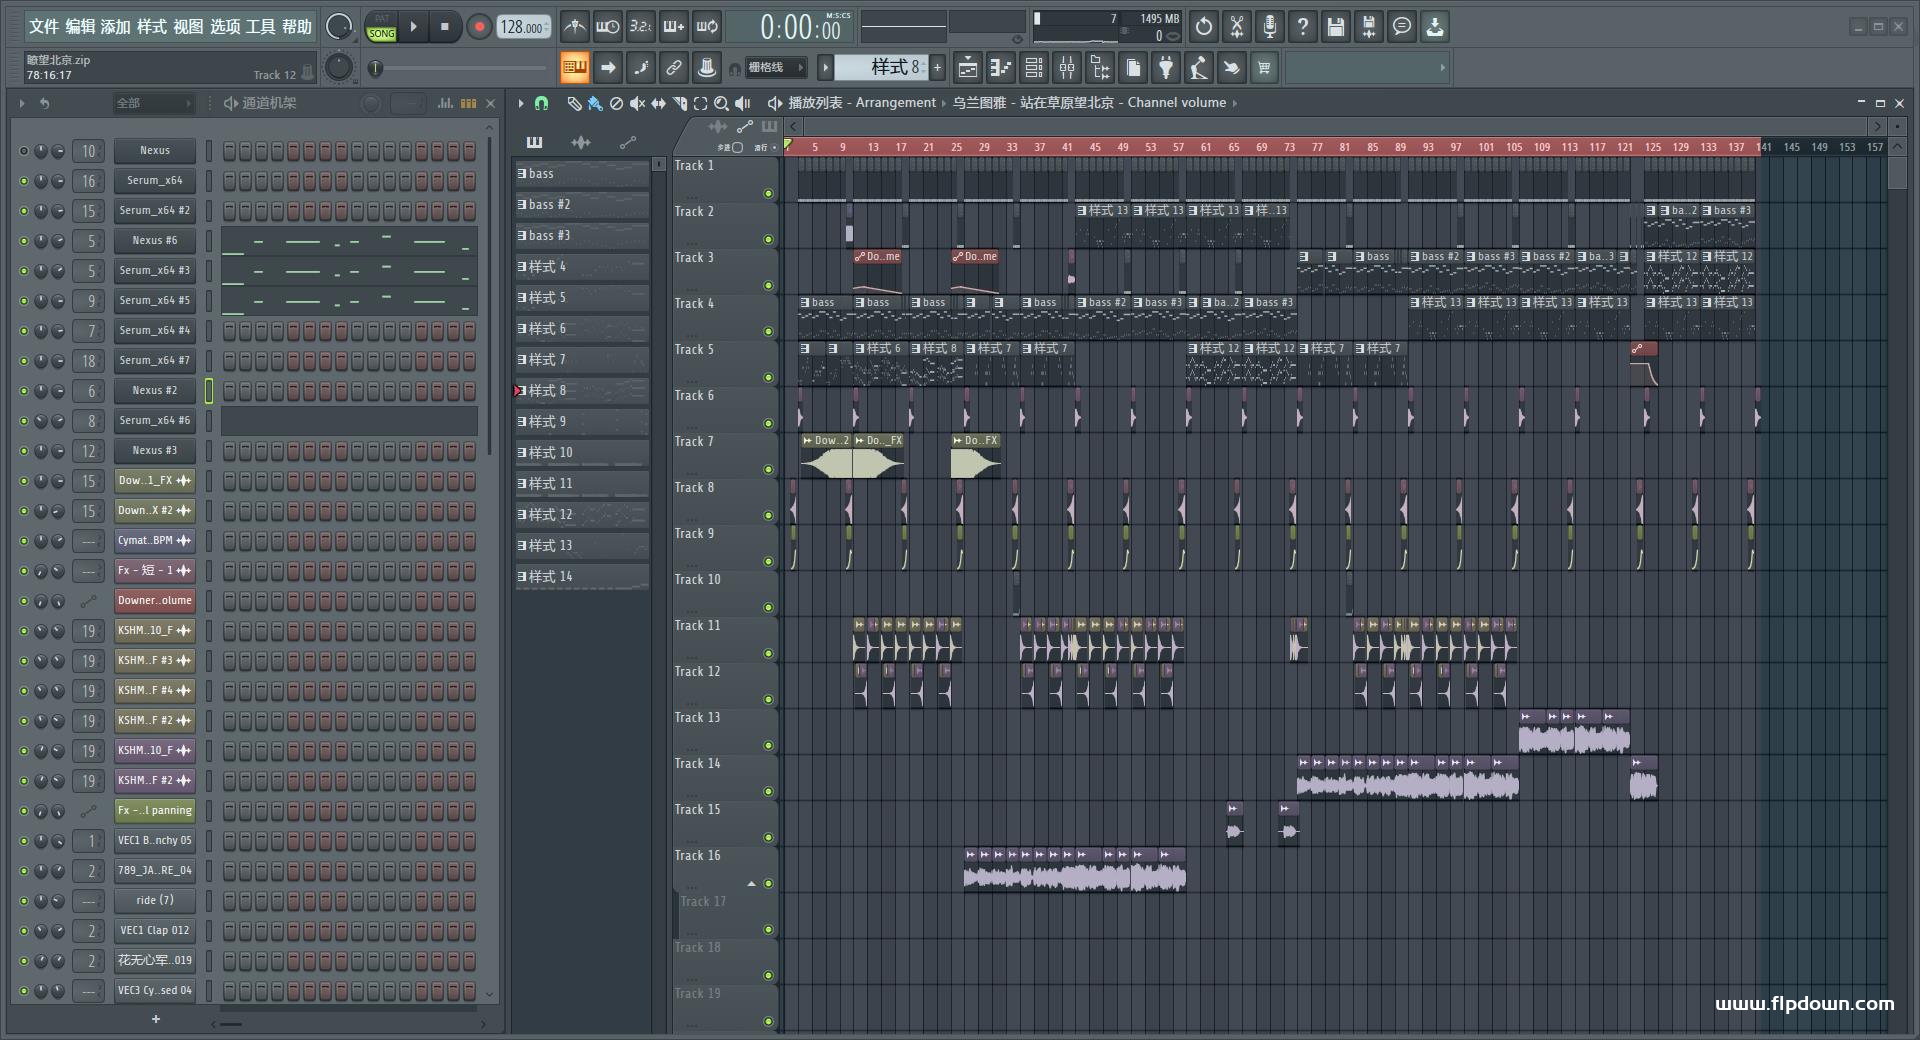Mute playlist Track 11 green LED
The width and height of the screenshot is (1920, 1040).
pyautogui.click(x=768, y=654)
